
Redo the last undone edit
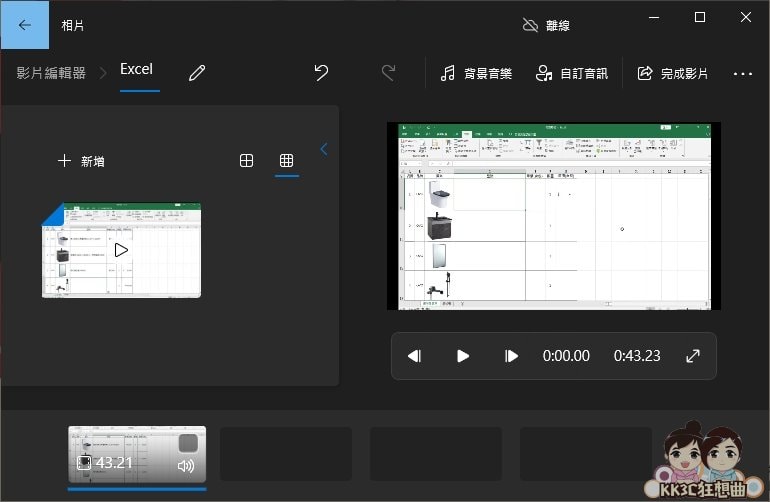388,73
